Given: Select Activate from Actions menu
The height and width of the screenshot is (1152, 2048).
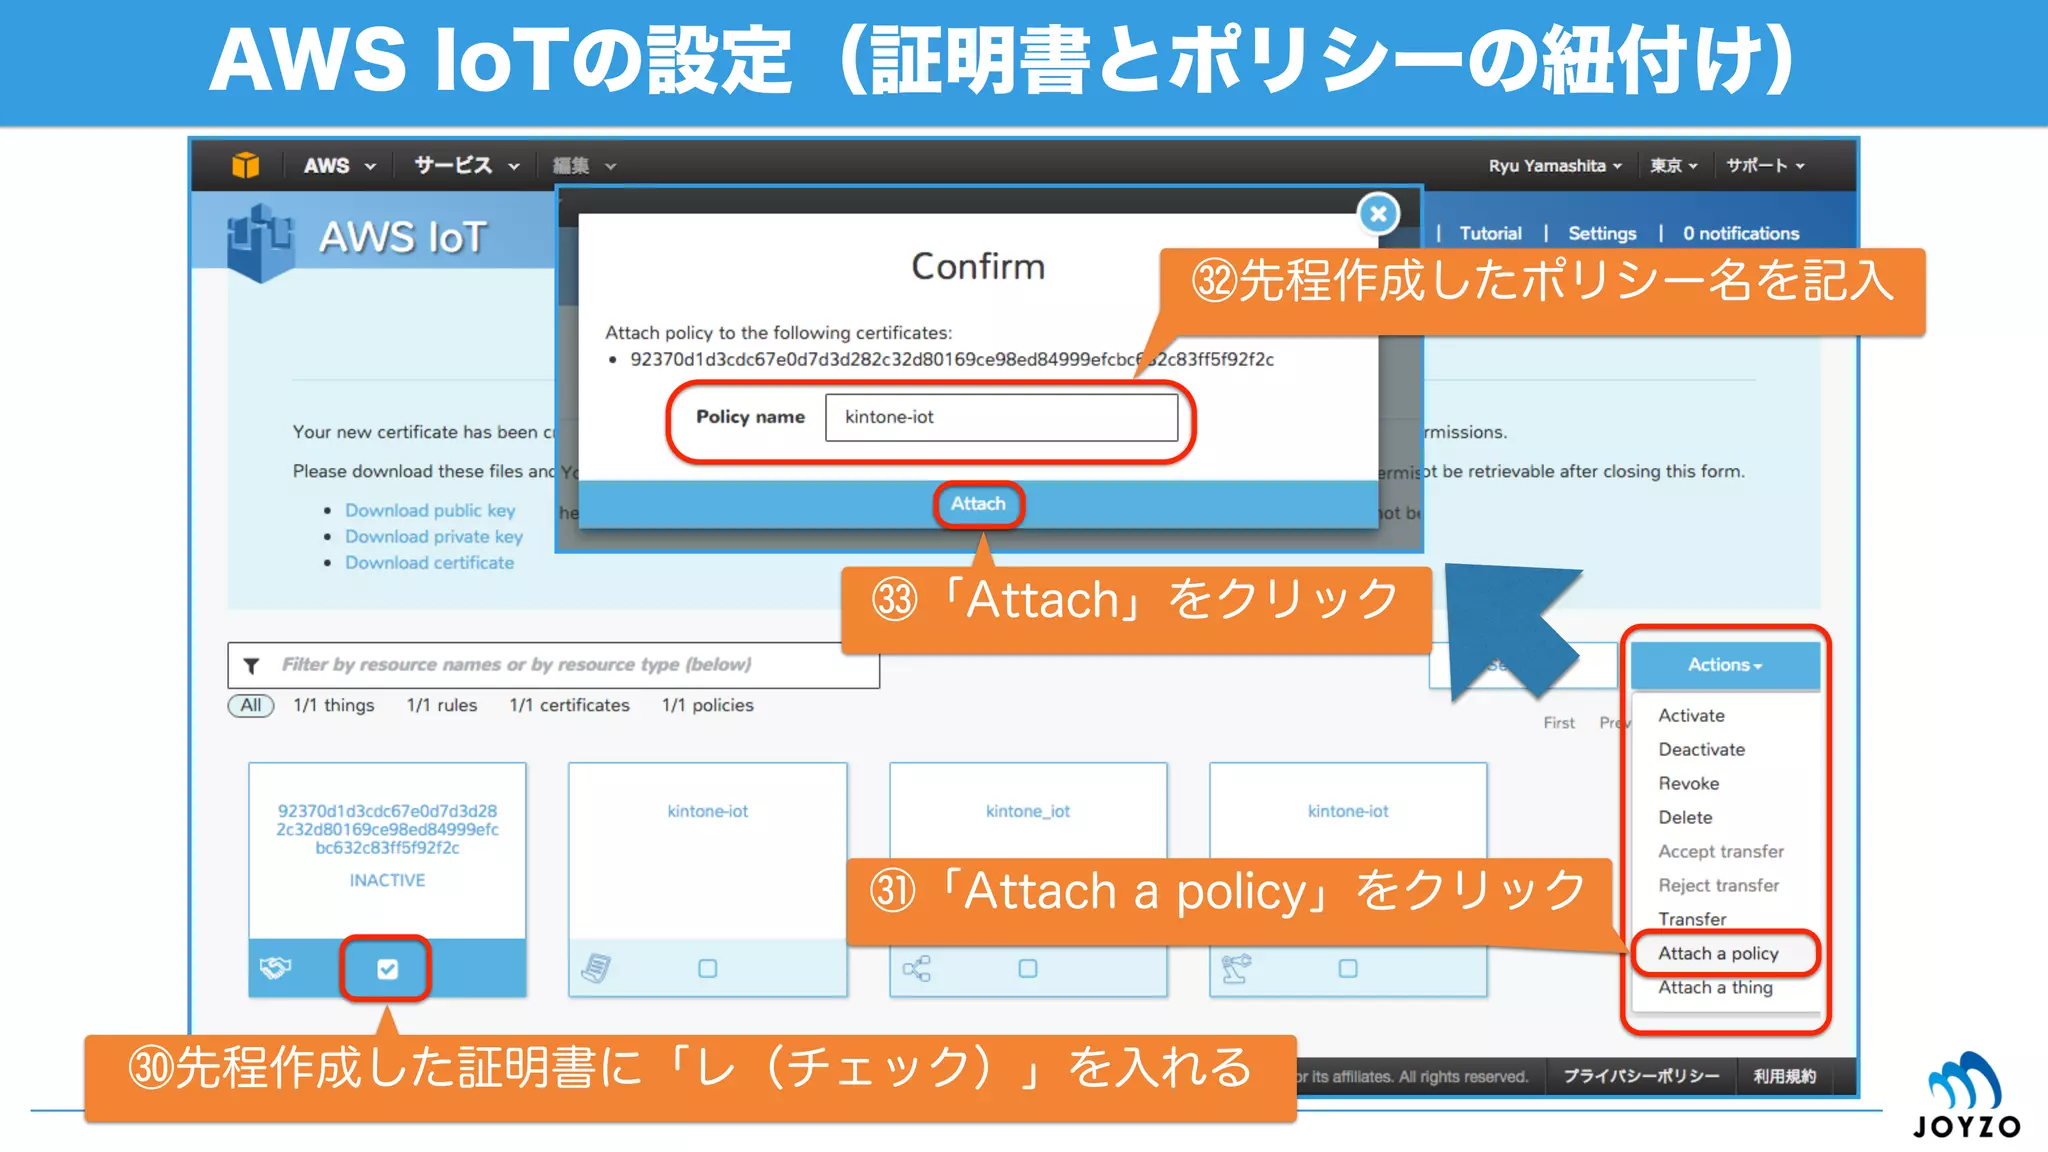Looking at the screenshot, I should pyautogui.click(x=1691, y=715).
